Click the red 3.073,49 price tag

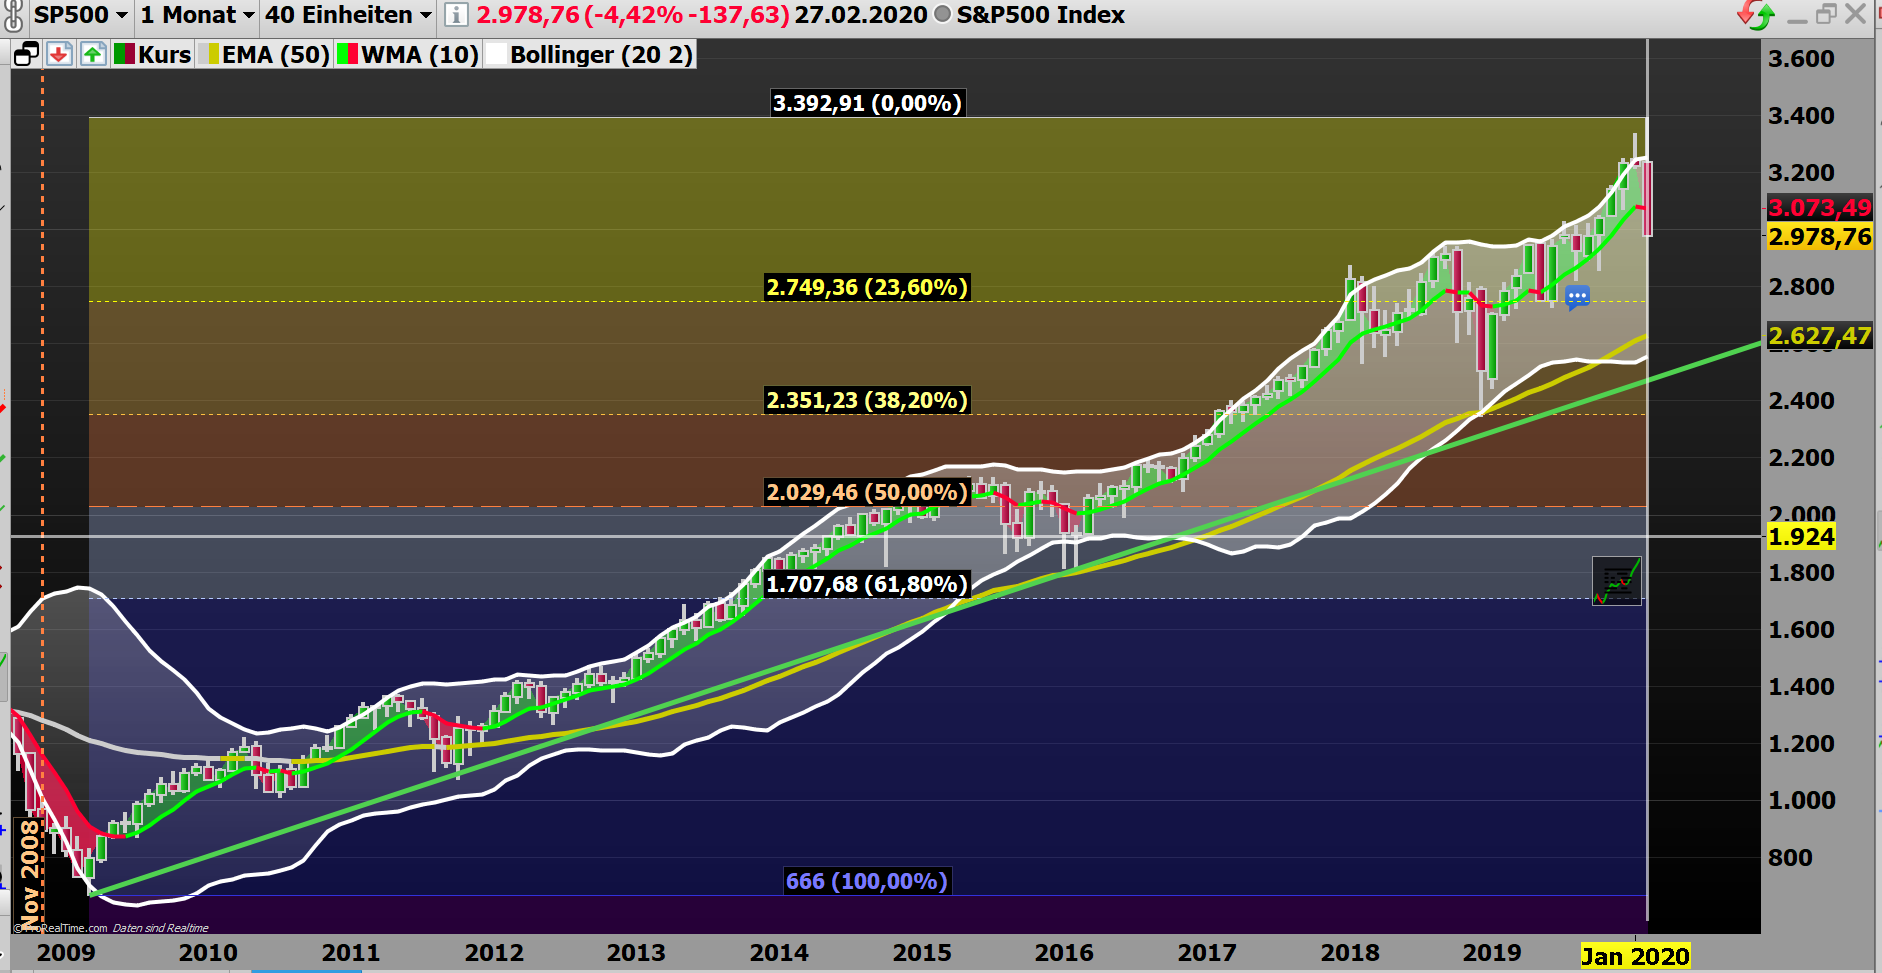1819,207
